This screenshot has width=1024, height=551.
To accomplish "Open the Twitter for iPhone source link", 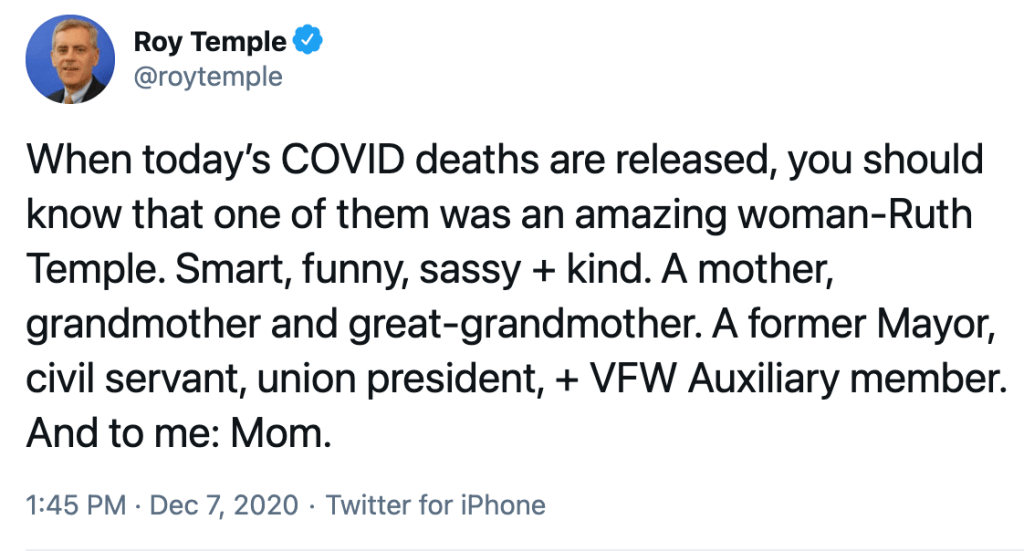I will tap(435, 505).
